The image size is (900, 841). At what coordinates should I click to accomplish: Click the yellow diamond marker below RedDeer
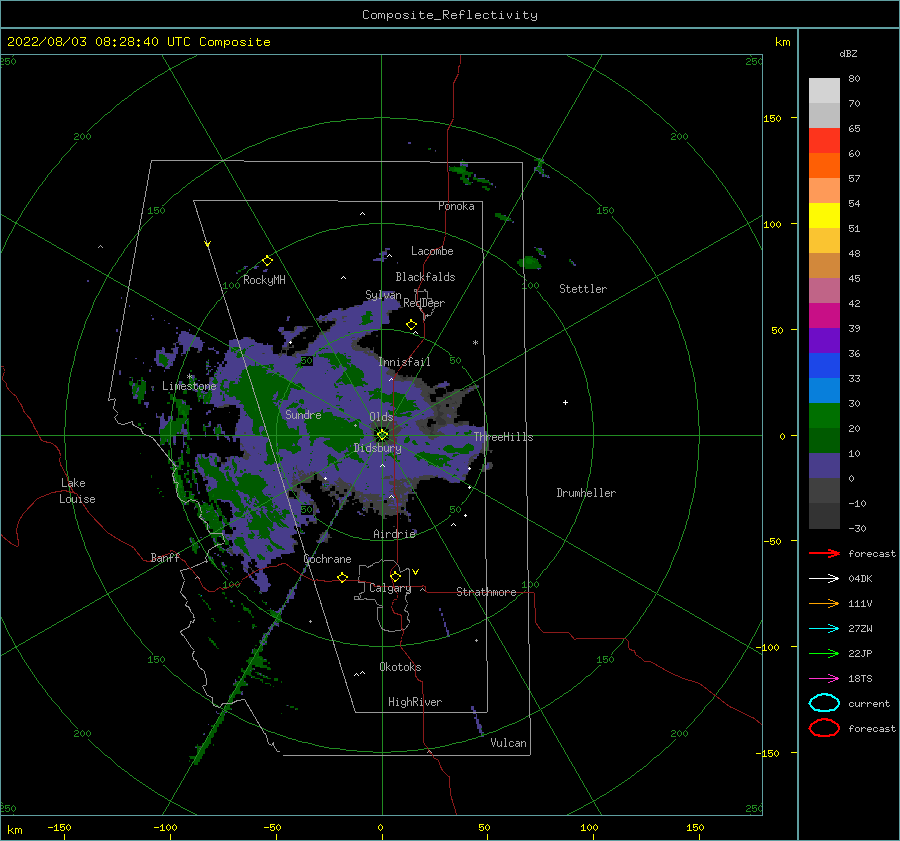tap(412, 325)
